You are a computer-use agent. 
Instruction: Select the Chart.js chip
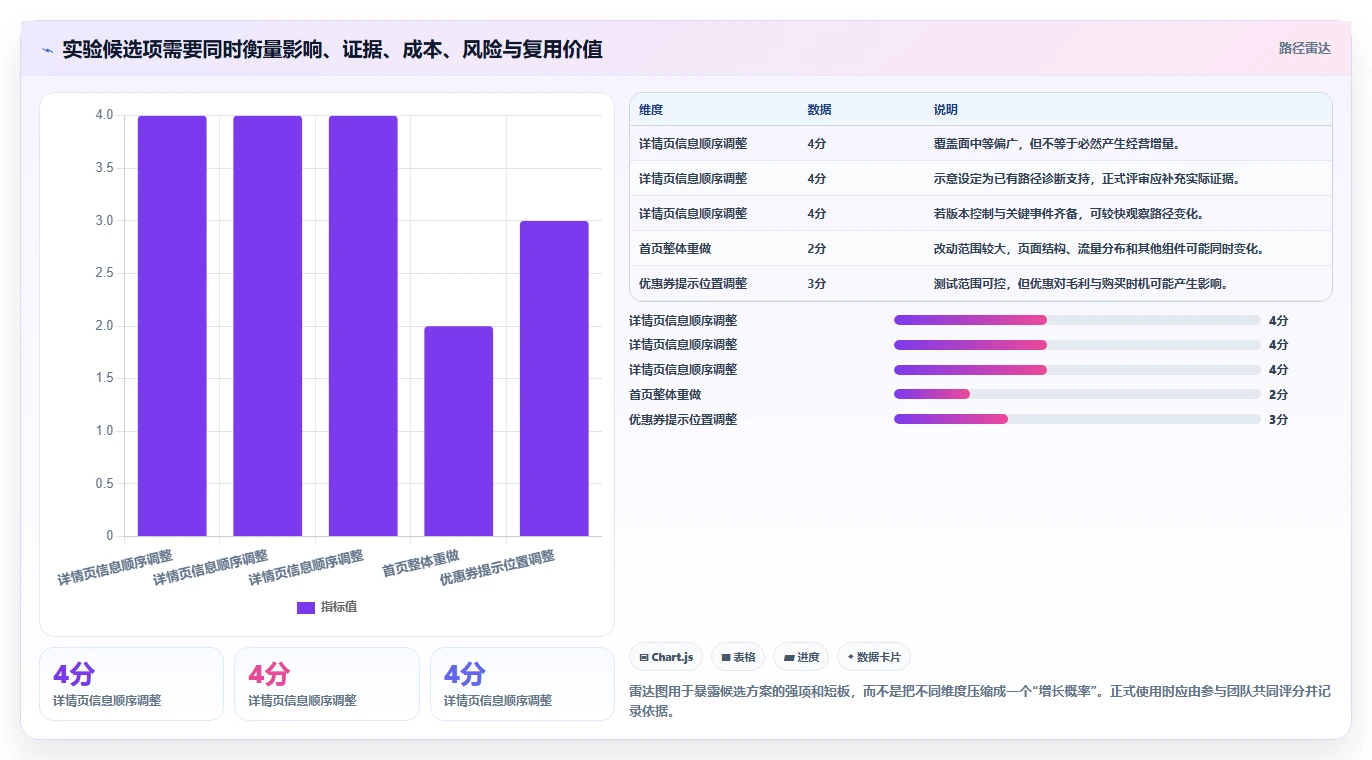click(x=666, y=657)
